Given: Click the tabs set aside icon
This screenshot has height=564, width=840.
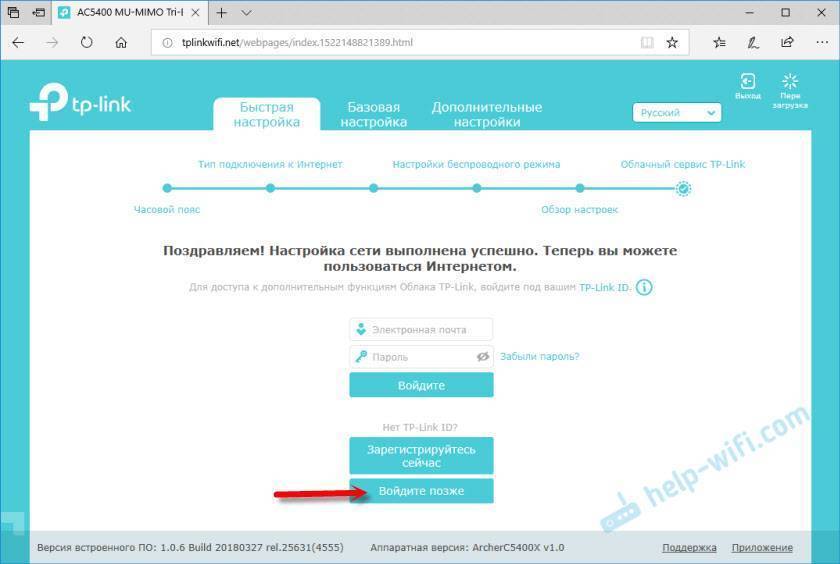Looking at the screenshot, I should (x=13, y=12).
